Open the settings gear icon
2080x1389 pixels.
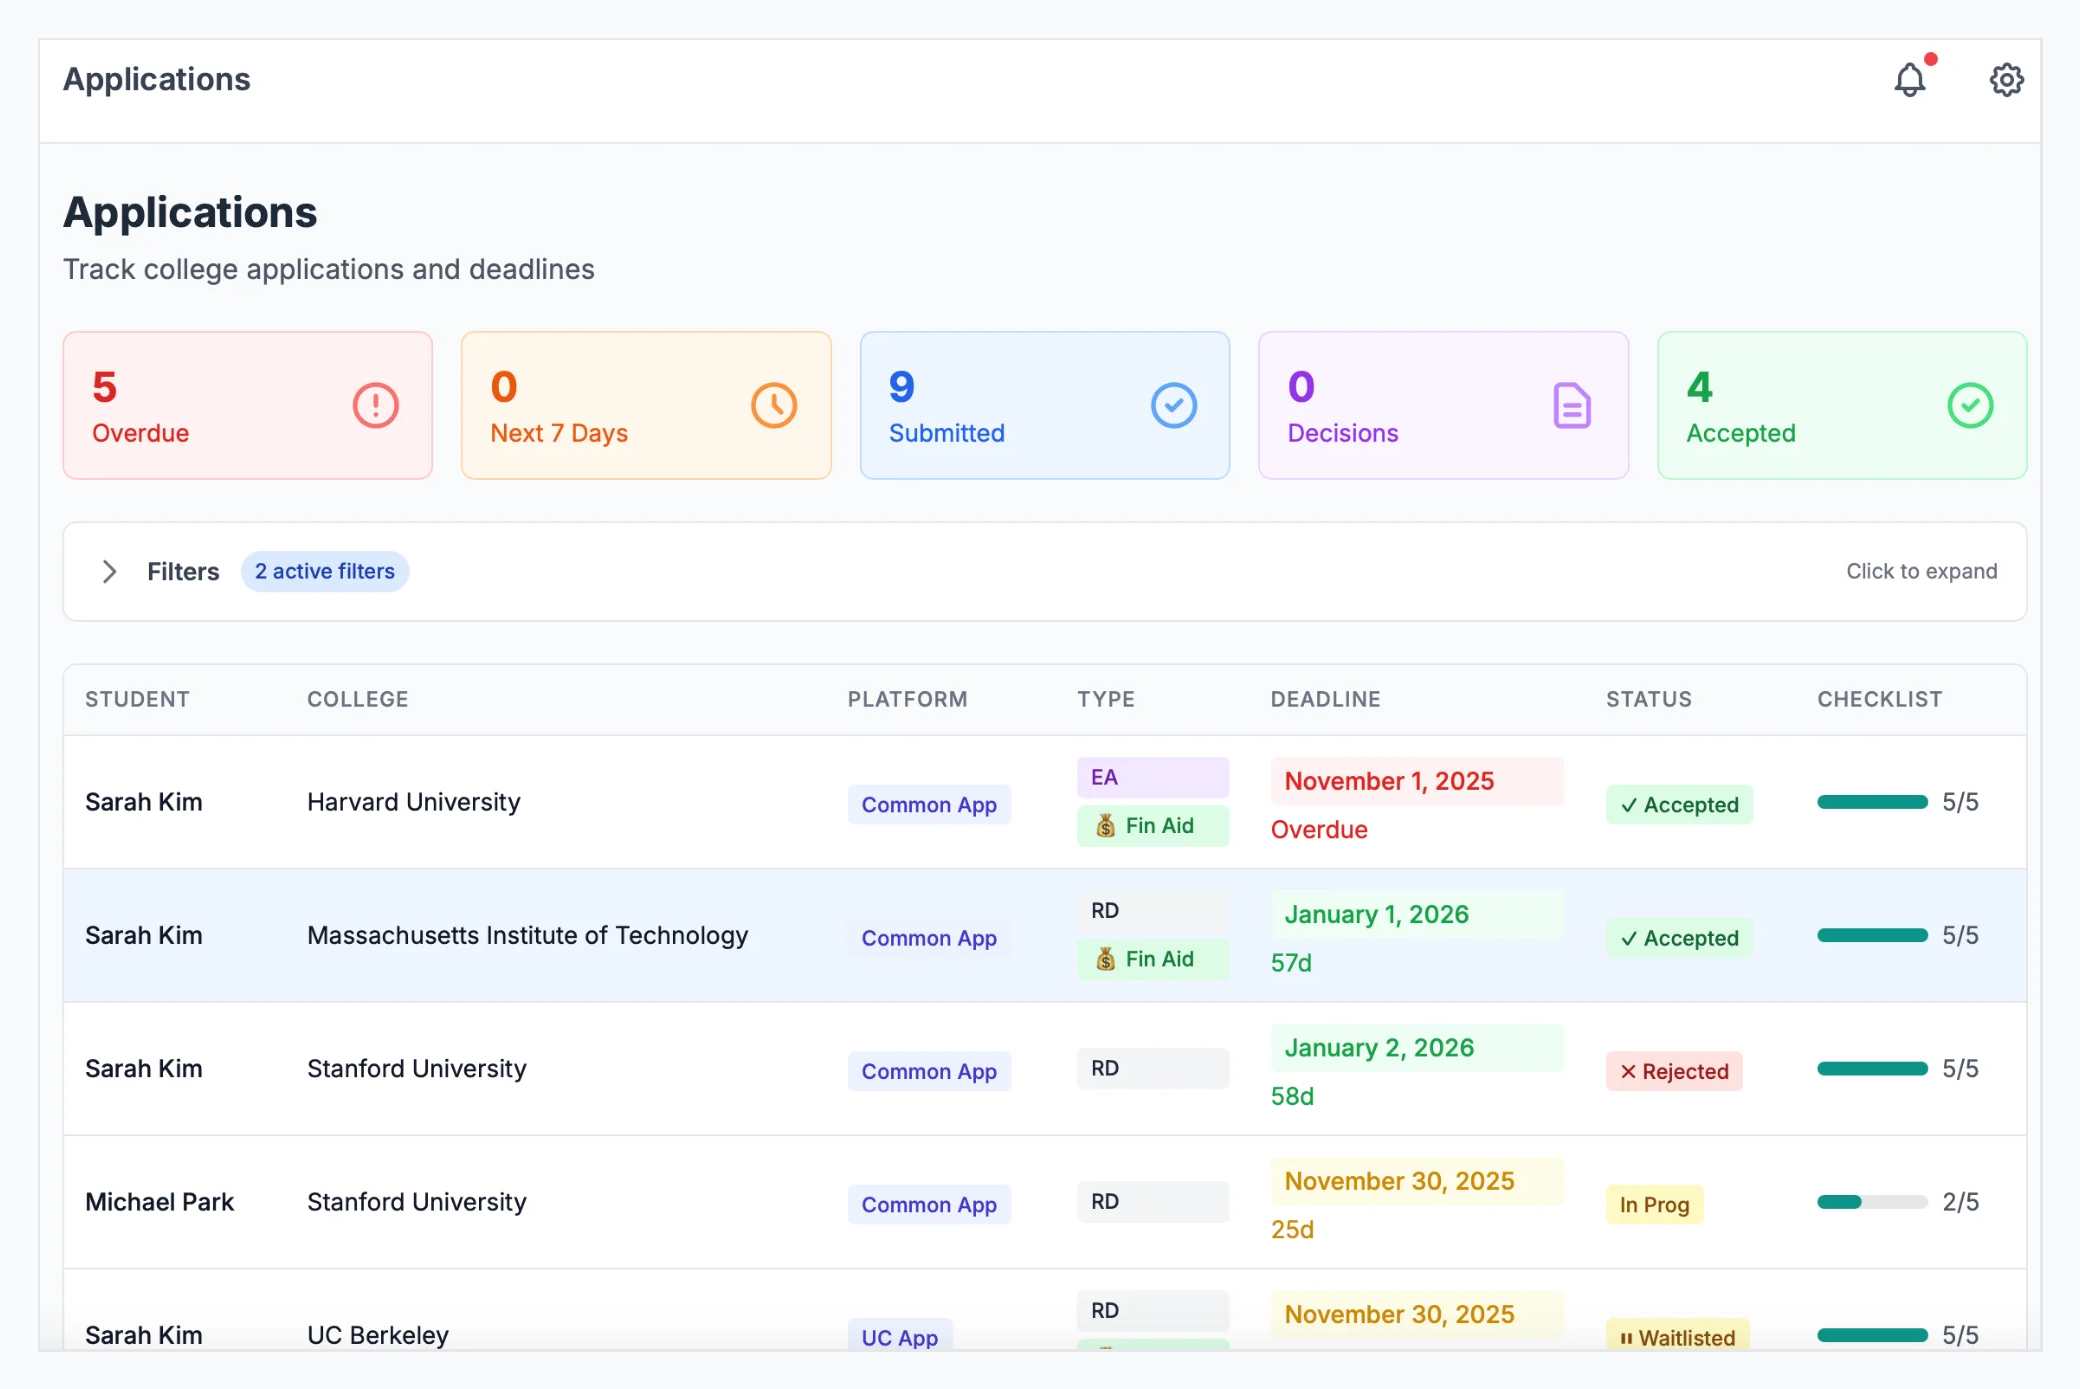click(2006, 80)
